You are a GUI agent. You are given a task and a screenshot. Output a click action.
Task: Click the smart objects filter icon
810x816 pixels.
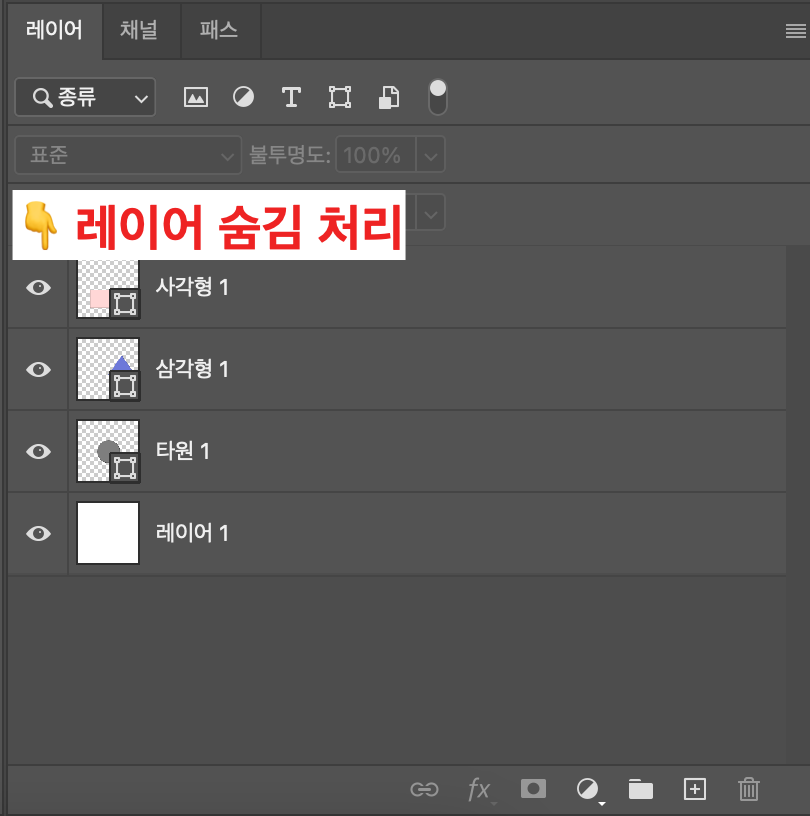pyautogui.click(x=388, y=97)
